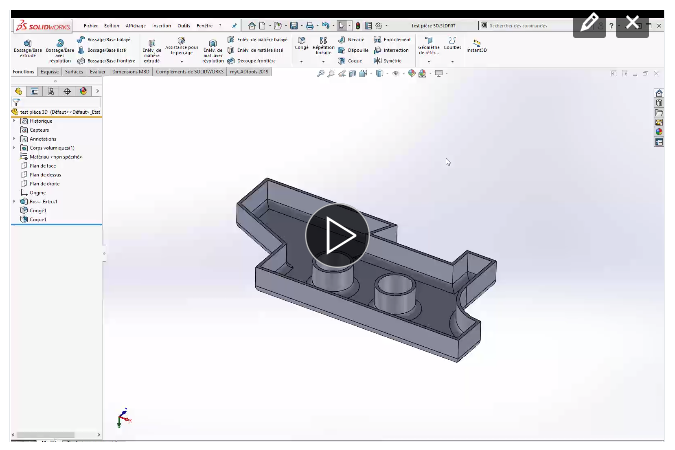Image resolution: width=675 pixels, height=450 pixels.
Task: Open dropdown under Courbes
Action: (452, 62)
